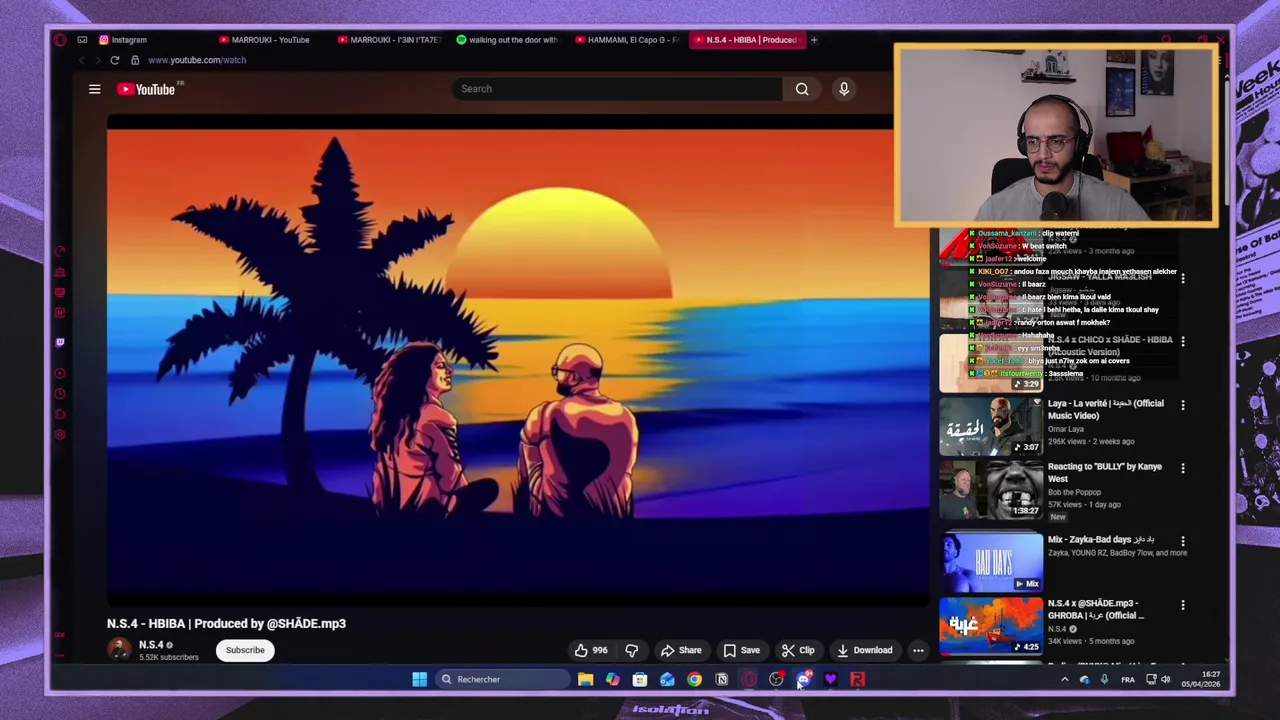Switch the FRA keyboard language indicator
1280x720 pixels.
coord(1128,680)
